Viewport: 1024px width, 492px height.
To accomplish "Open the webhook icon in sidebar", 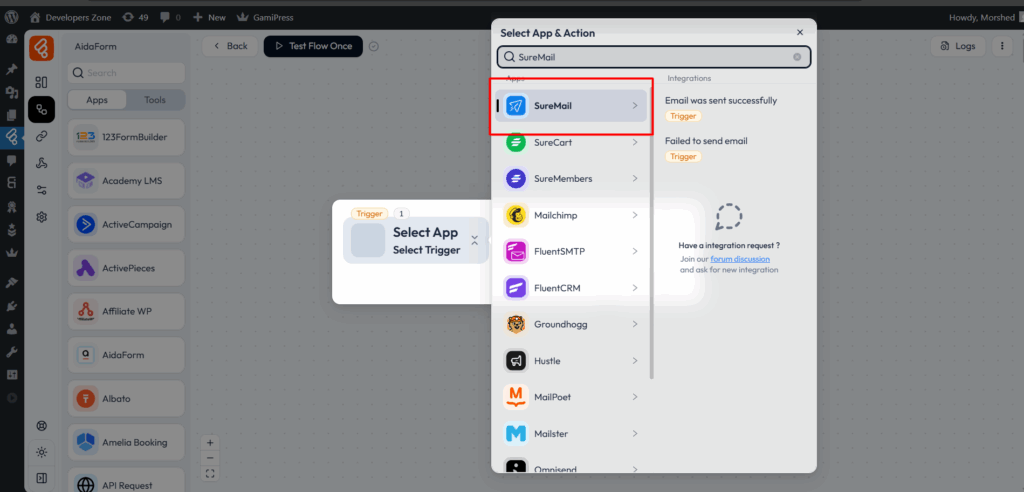I will click(42, 163).
